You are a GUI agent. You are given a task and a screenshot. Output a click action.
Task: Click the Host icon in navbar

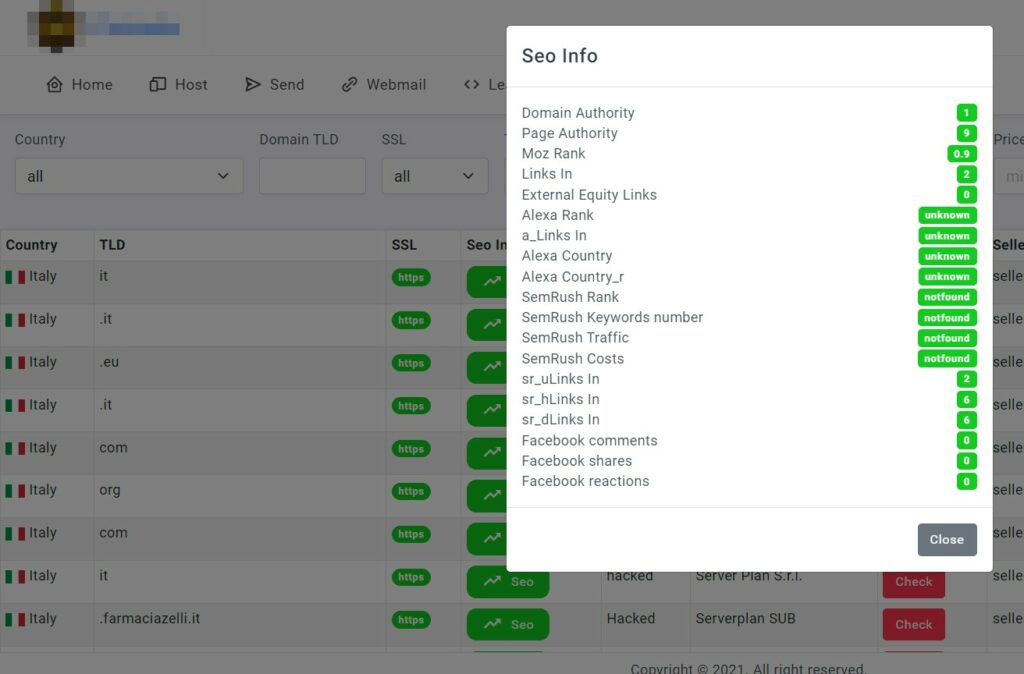157,85
